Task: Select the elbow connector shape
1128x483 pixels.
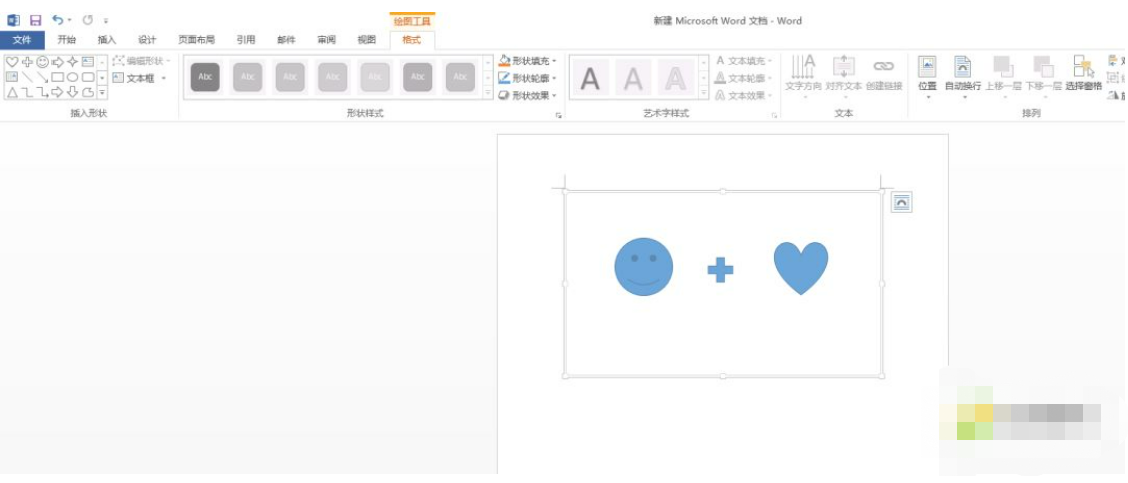Action: coord(27,92)
